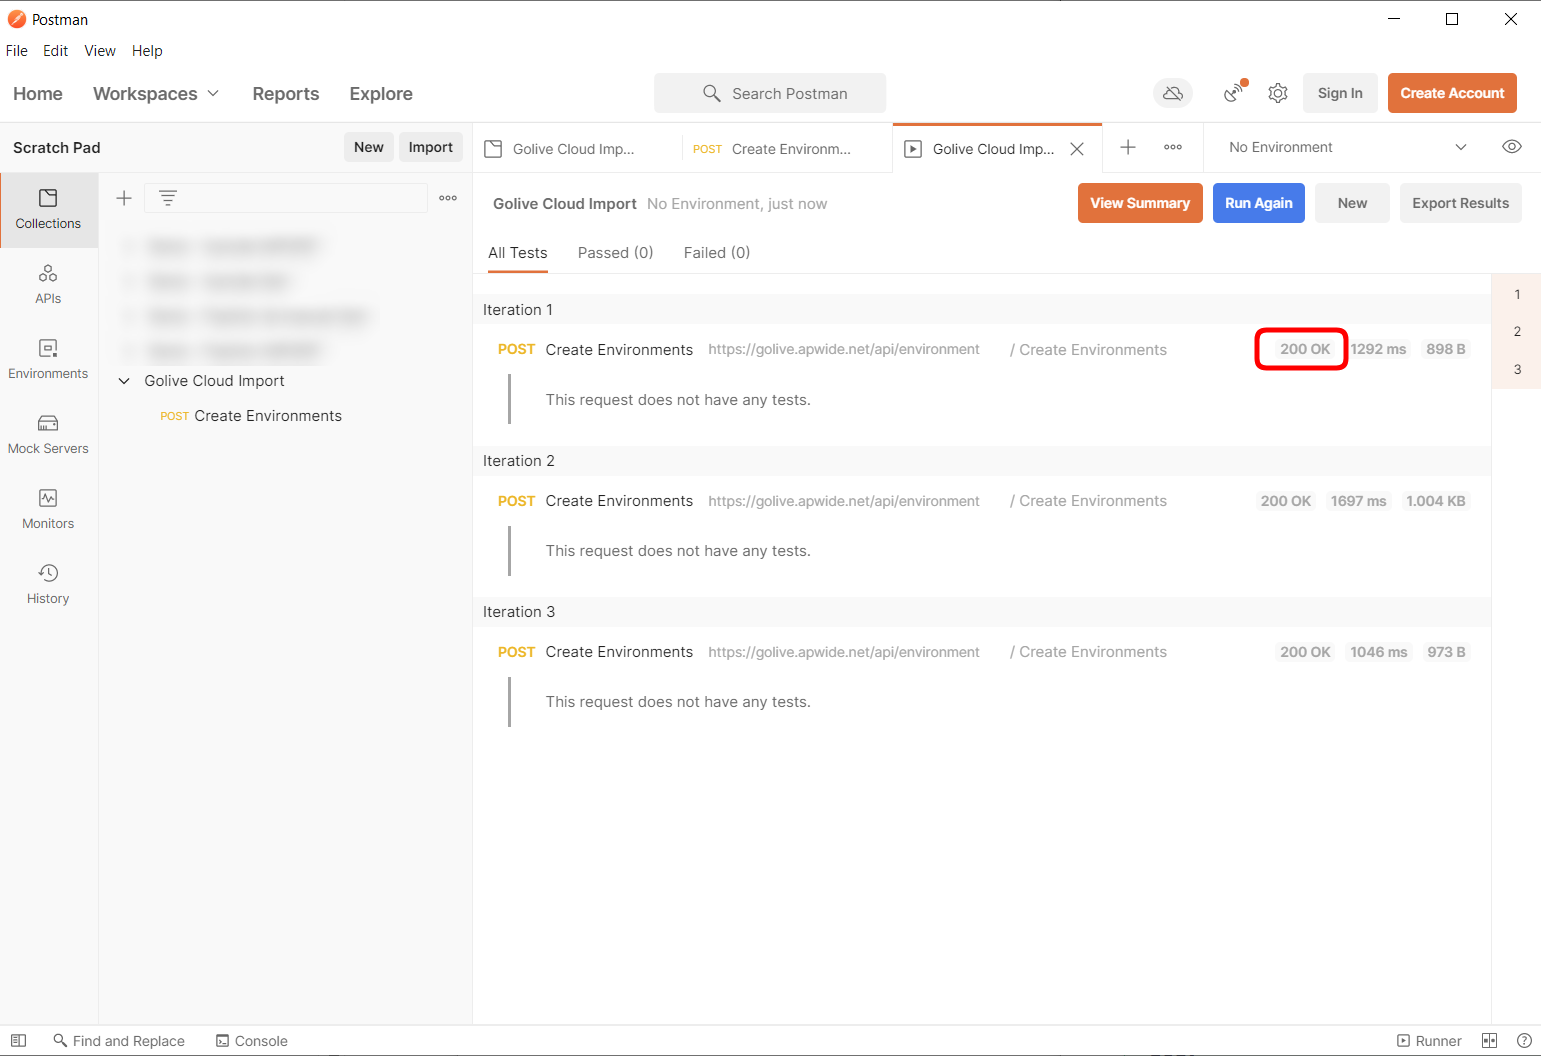The image size is (1541, 1056).
Task: Expand the Workspaces dropdown menu
Action: [155, 93]
